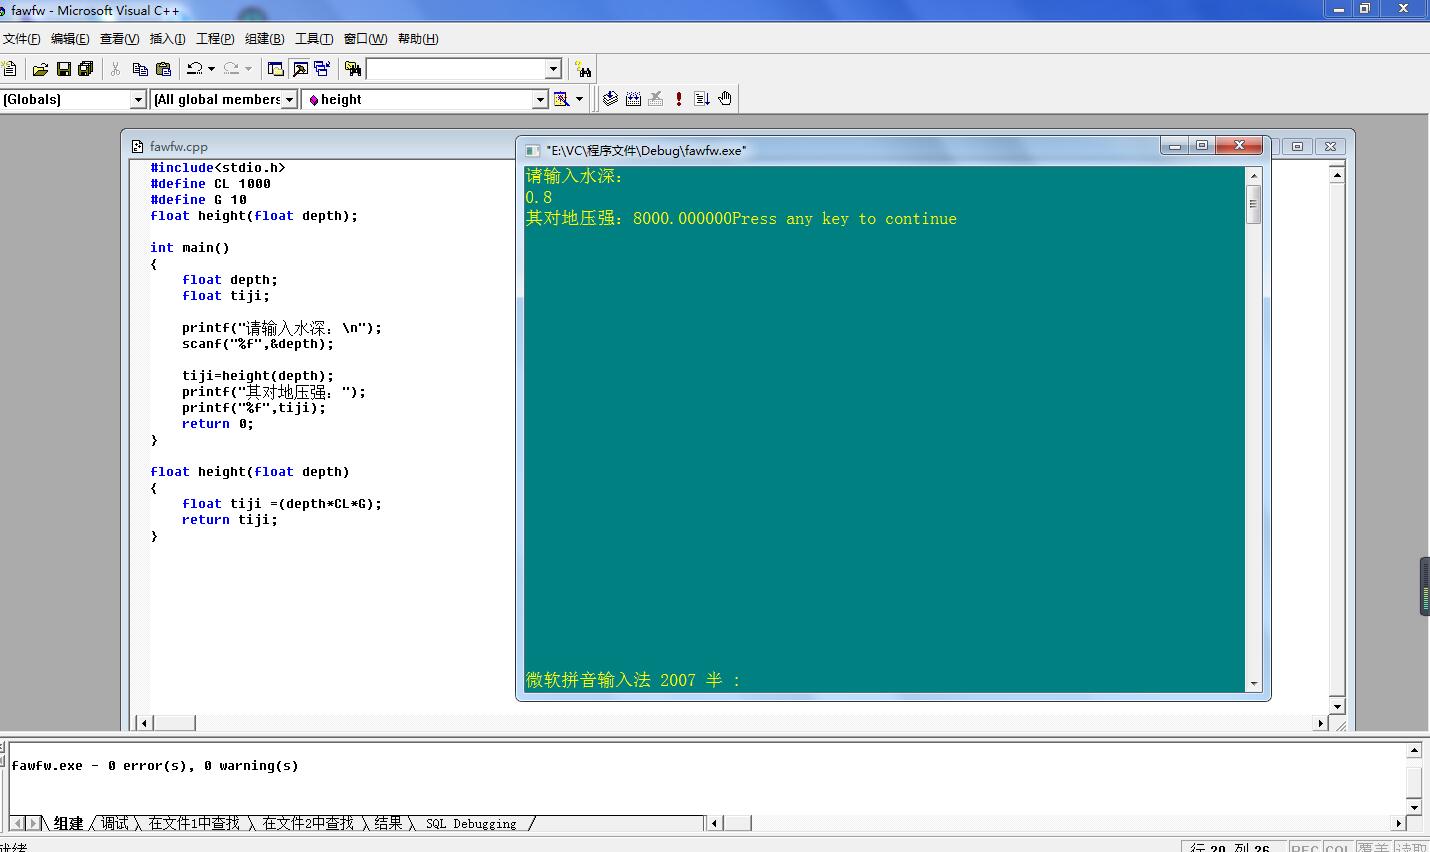Screen dimensions: 1430x852
Task: Click output pane scrollbar down arrow
Action: (1414, 807)
